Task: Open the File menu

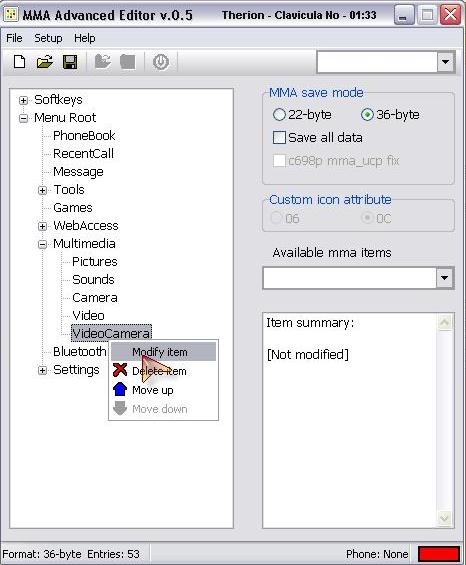Action: (14, 38)
